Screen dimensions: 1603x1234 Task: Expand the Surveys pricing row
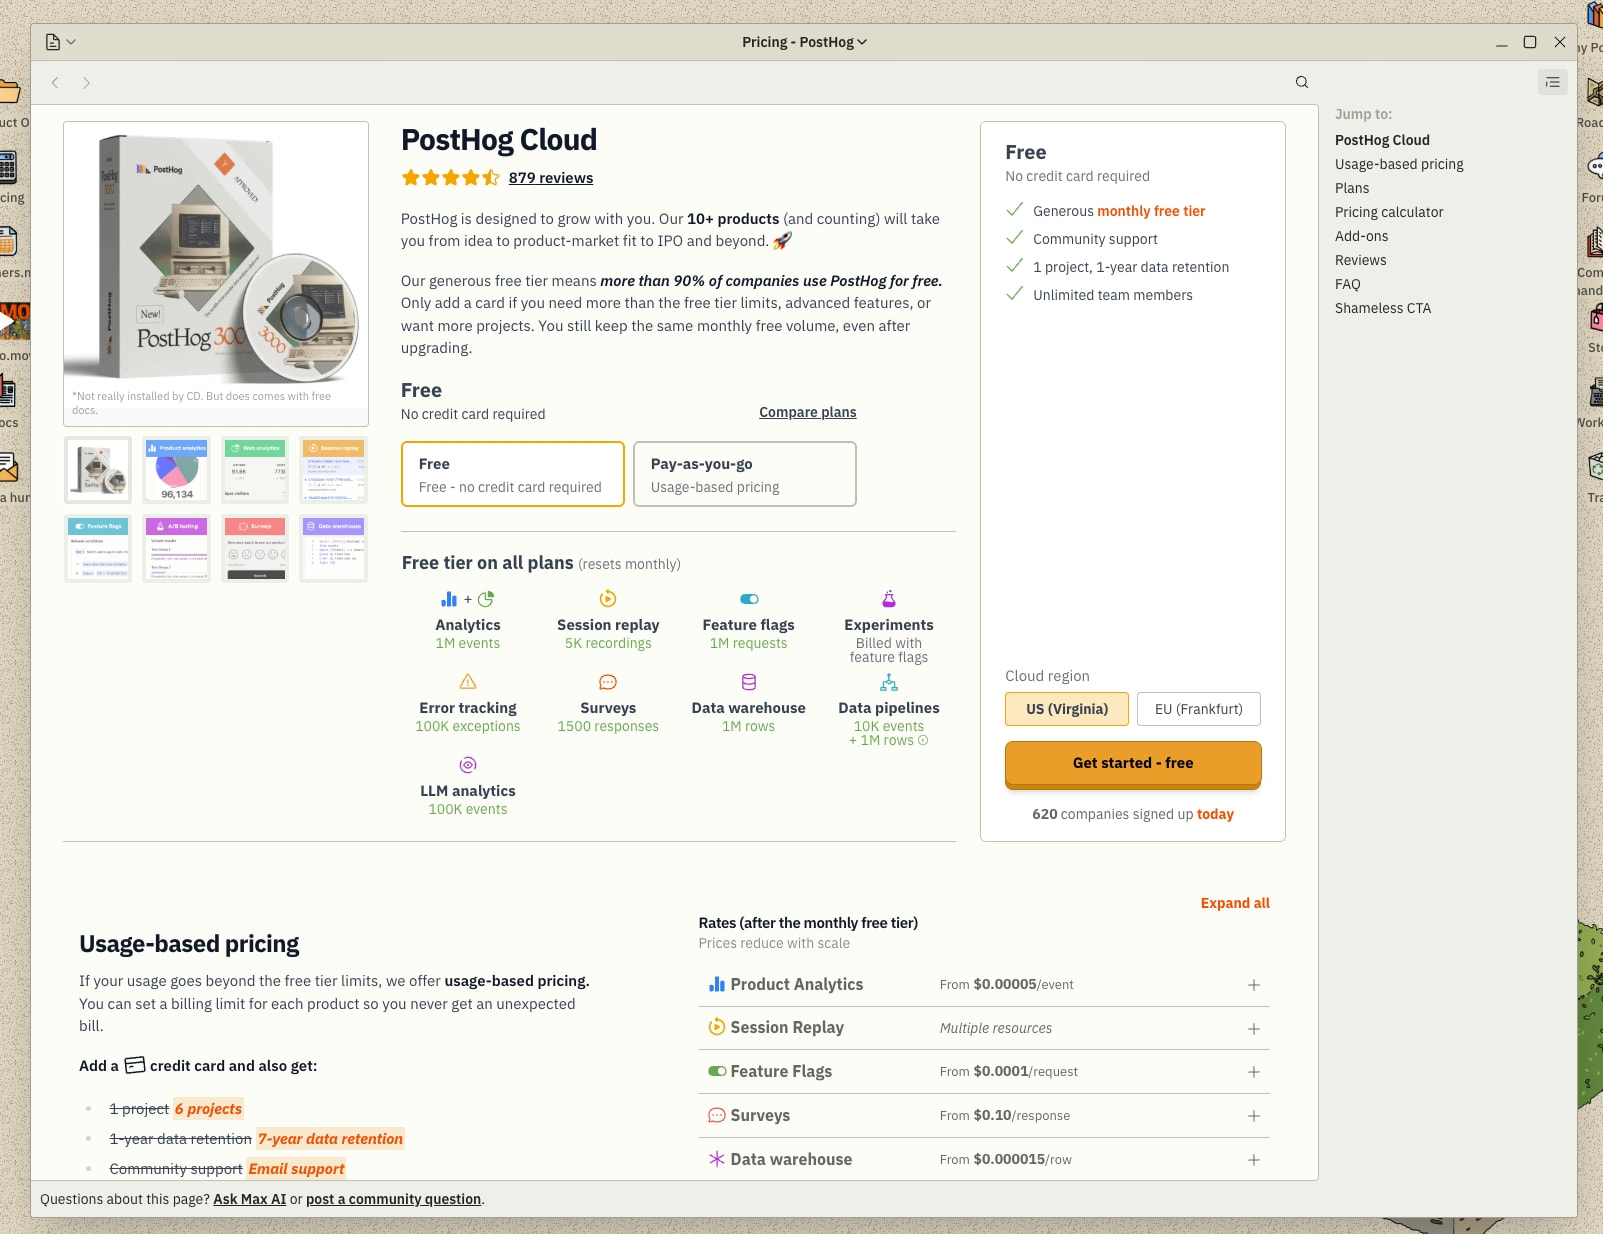[x=1254, y=1116]
